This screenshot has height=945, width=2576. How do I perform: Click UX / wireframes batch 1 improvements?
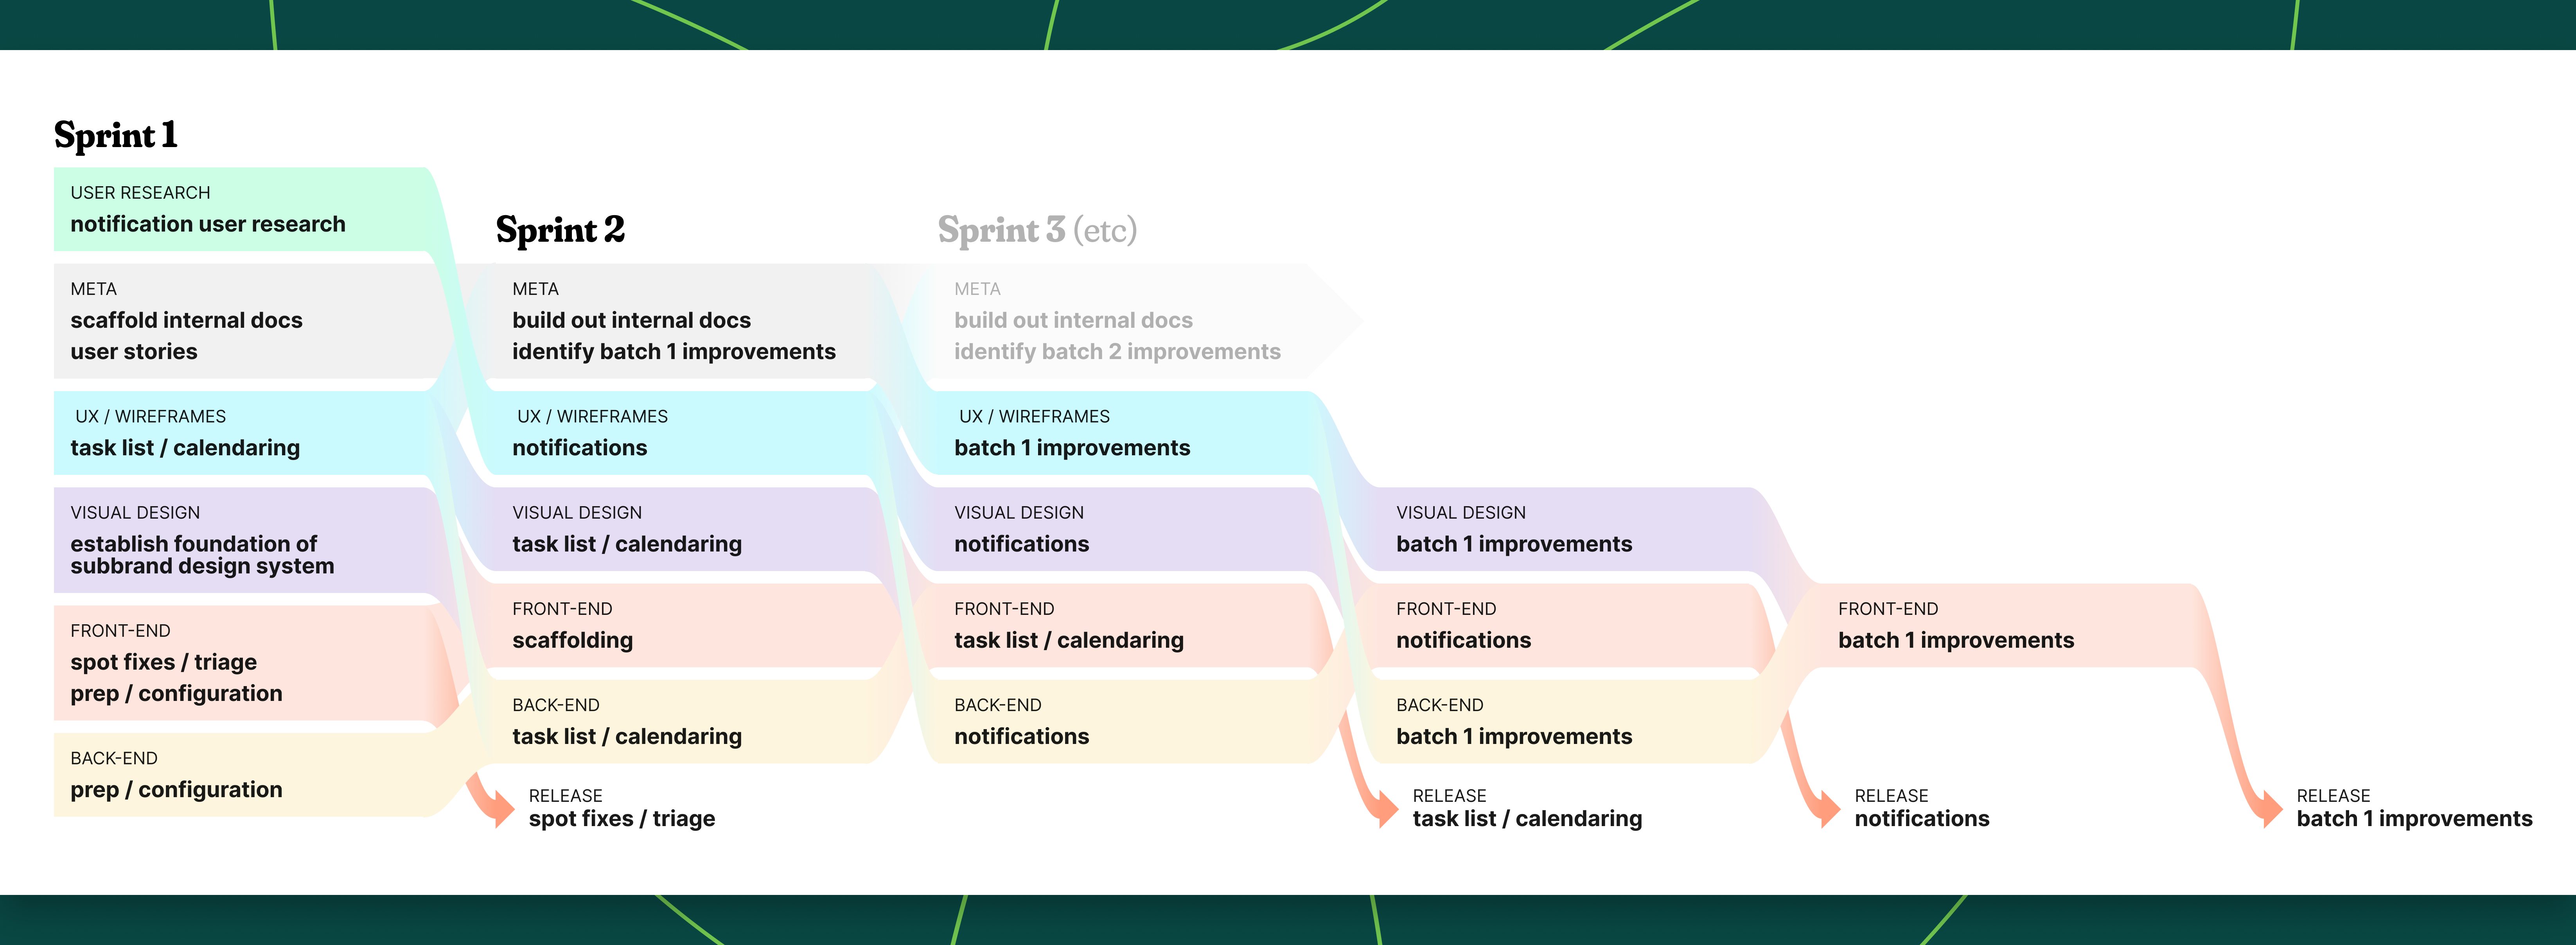pyautogui.click(x=1072, y=448)
